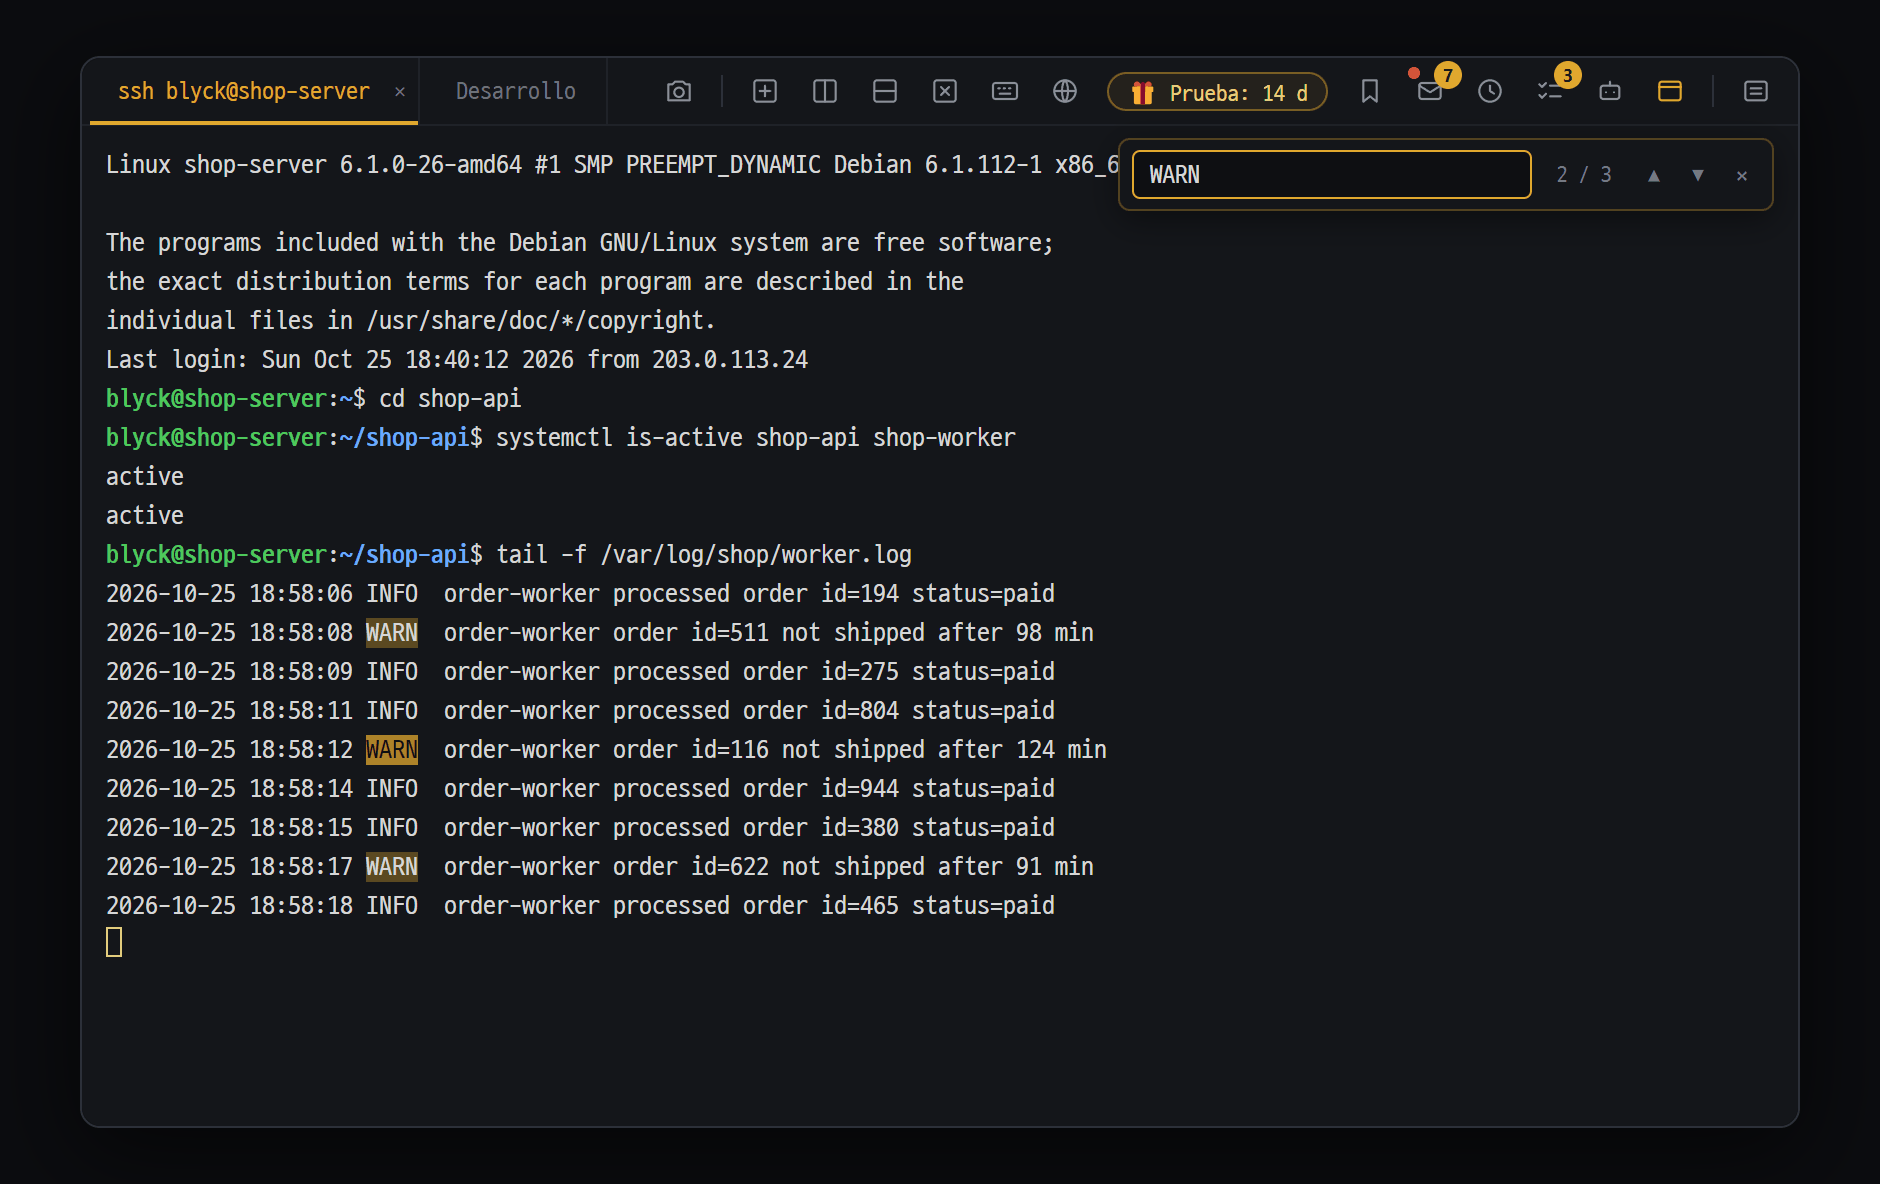Take a terminal screenshot with the camera icon
The image size is (1880, 1184).
coord(679,92)
